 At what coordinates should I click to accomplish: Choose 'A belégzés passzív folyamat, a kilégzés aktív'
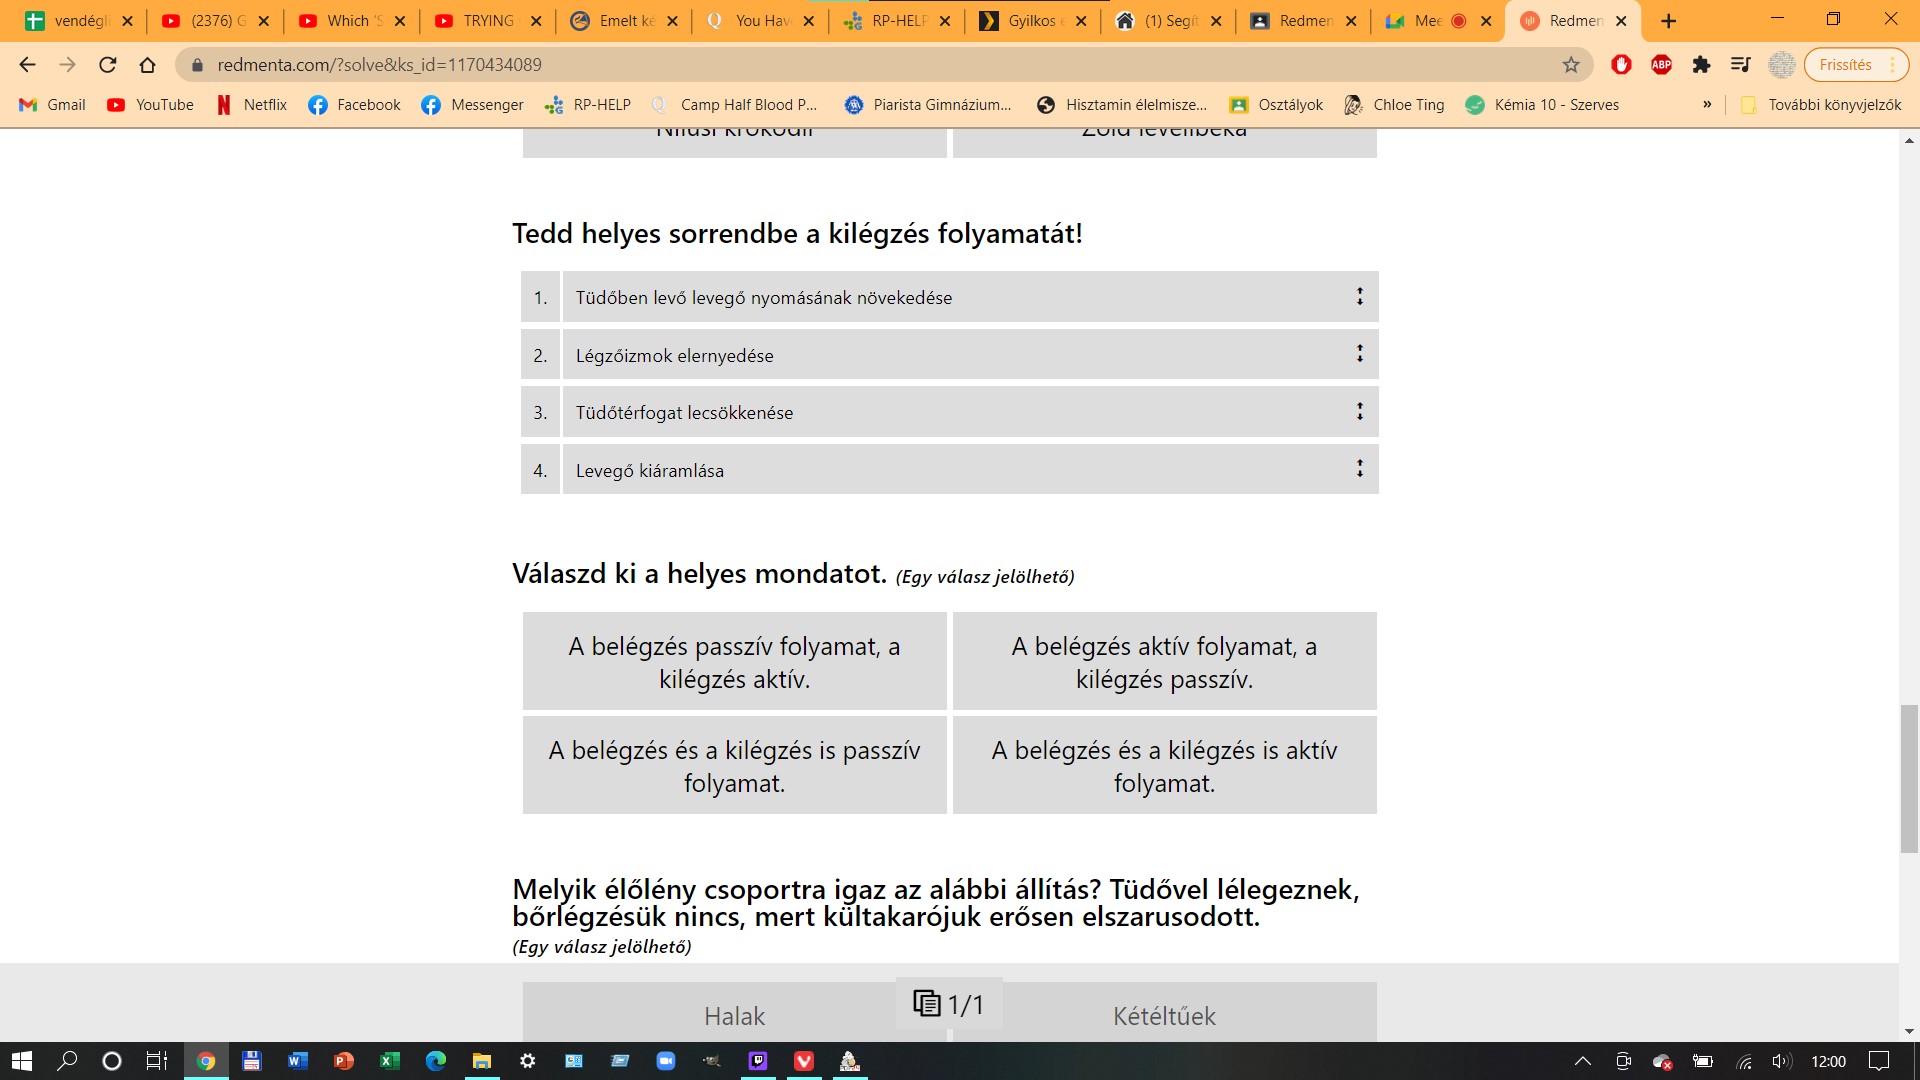pyautogui.click(x=734, y=662)
